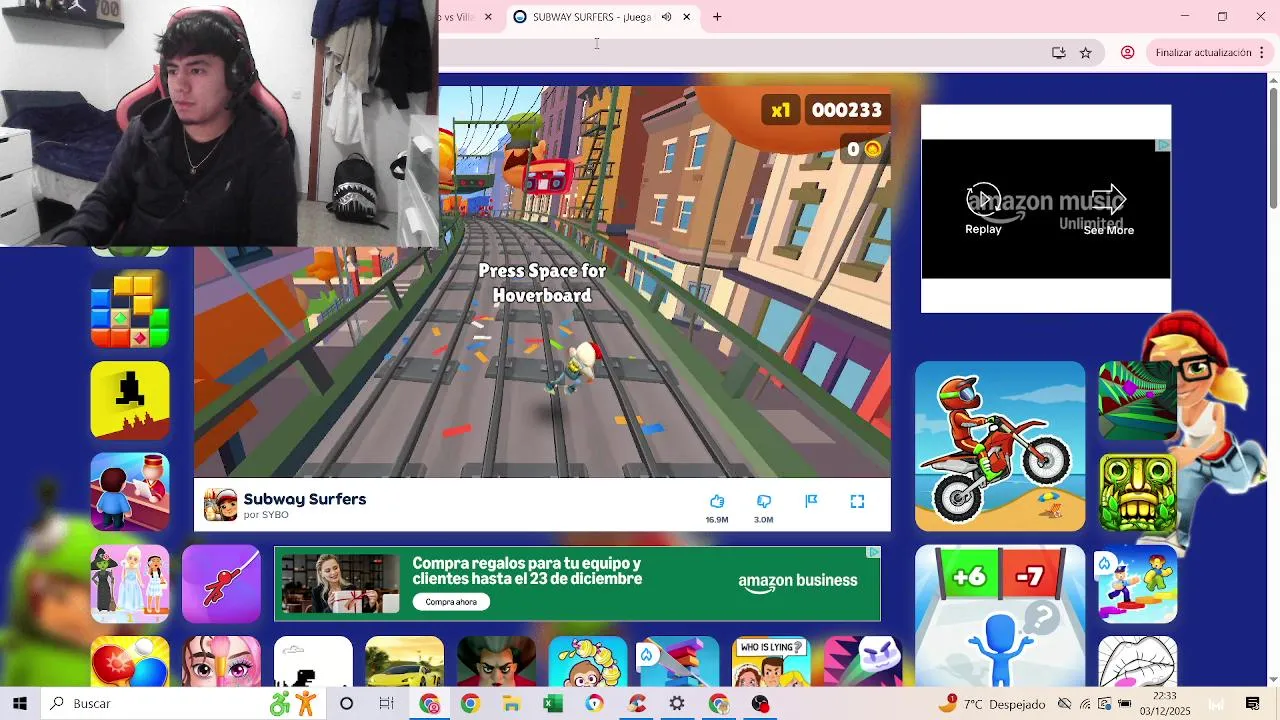Open the makeup face game thumbnail
This screenshot has height=720, width=1280.
click(221, 662)
